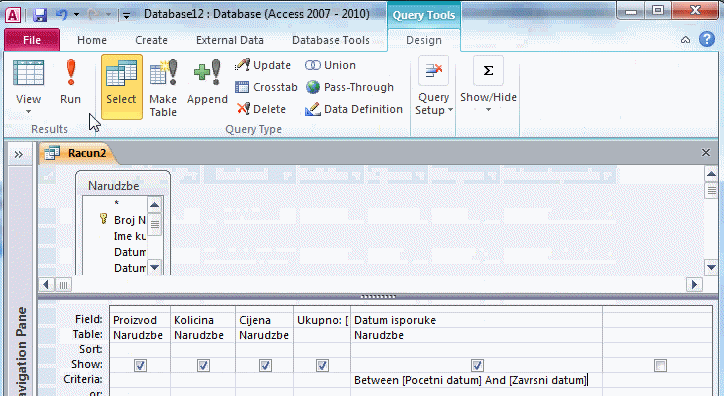Select the asterisk field in Narudzbe table
724x396 pixels.
pyautogui.click(x=115, y=204)
